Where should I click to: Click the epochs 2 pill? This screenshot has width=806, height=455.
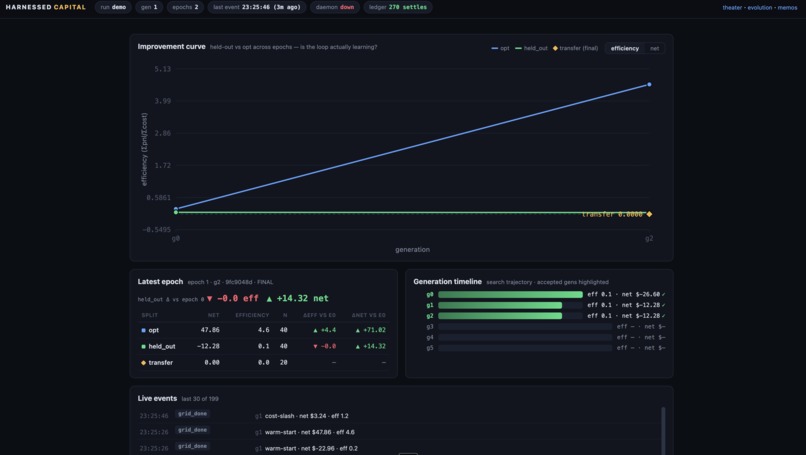185,7
